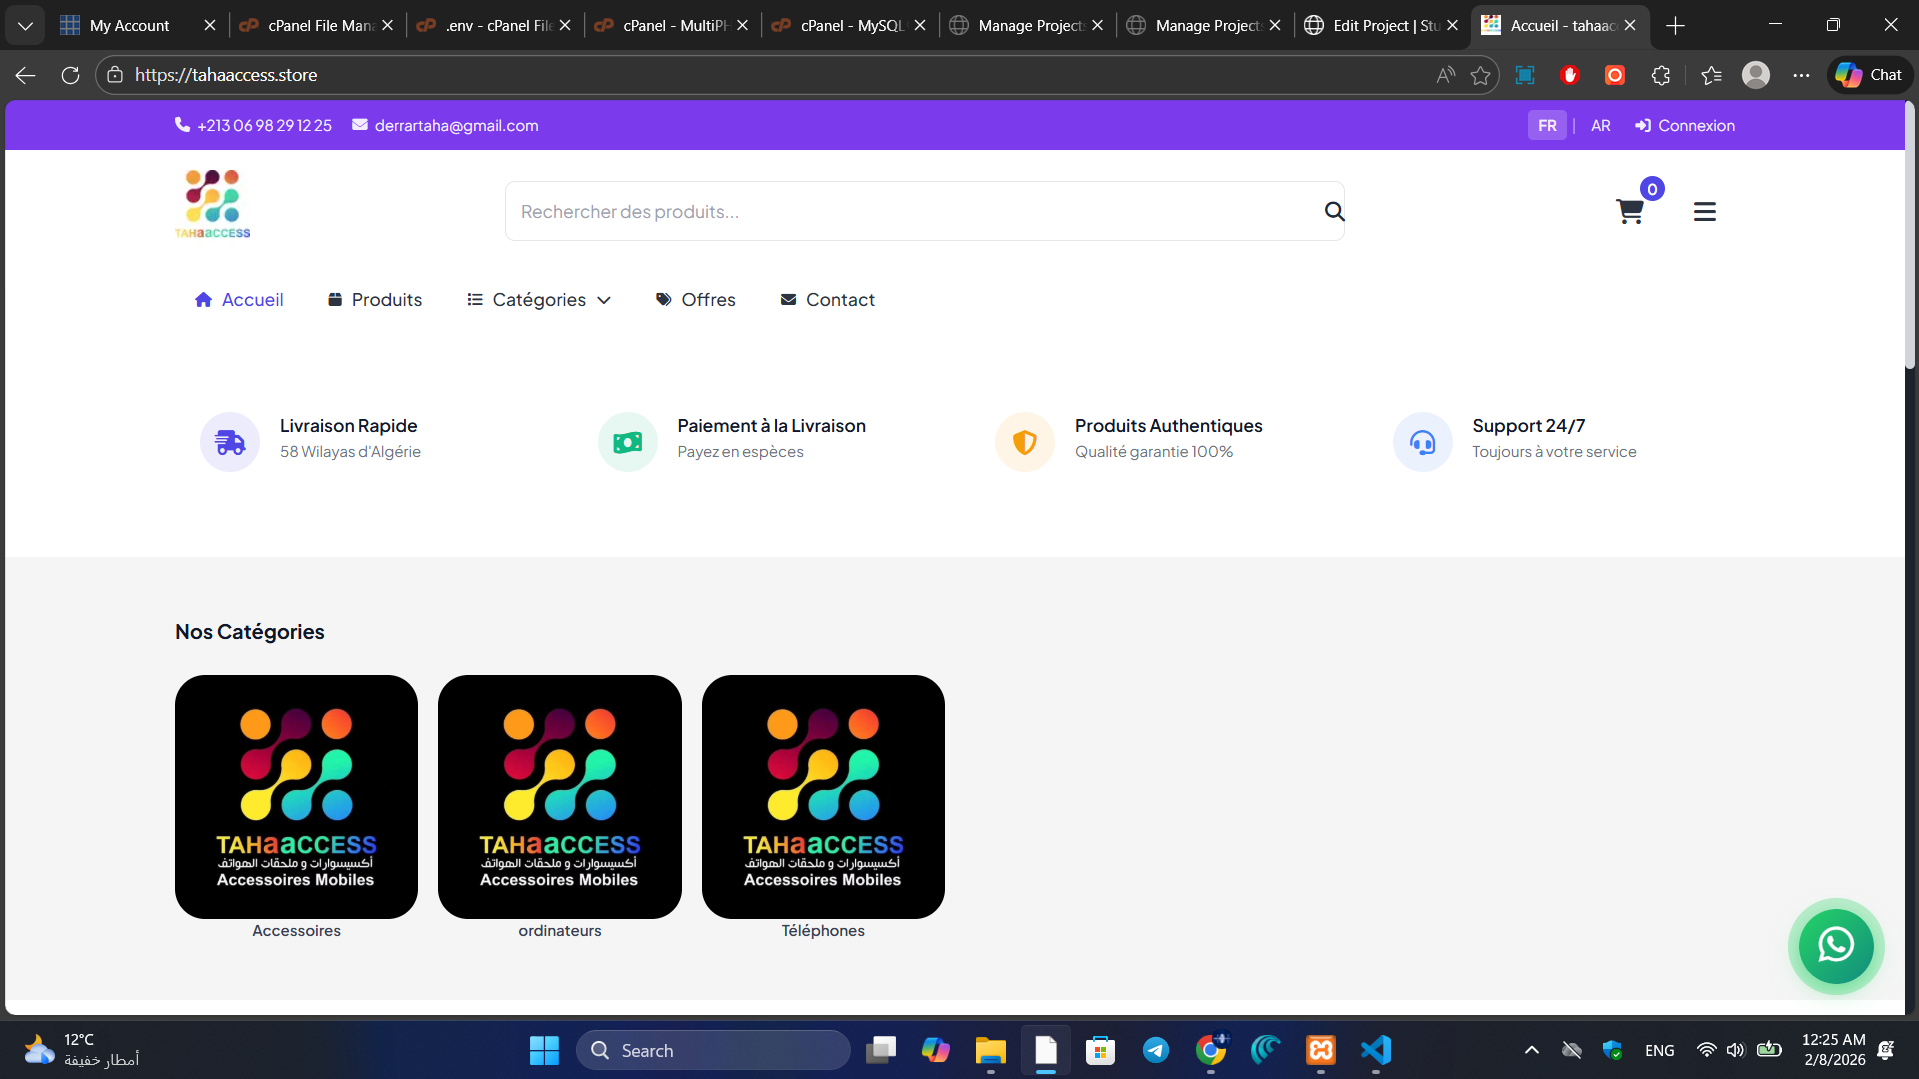Open the hamburger menu on the site header
This screenshot has height=1079, width=1919.
(x=1704, y=211)
